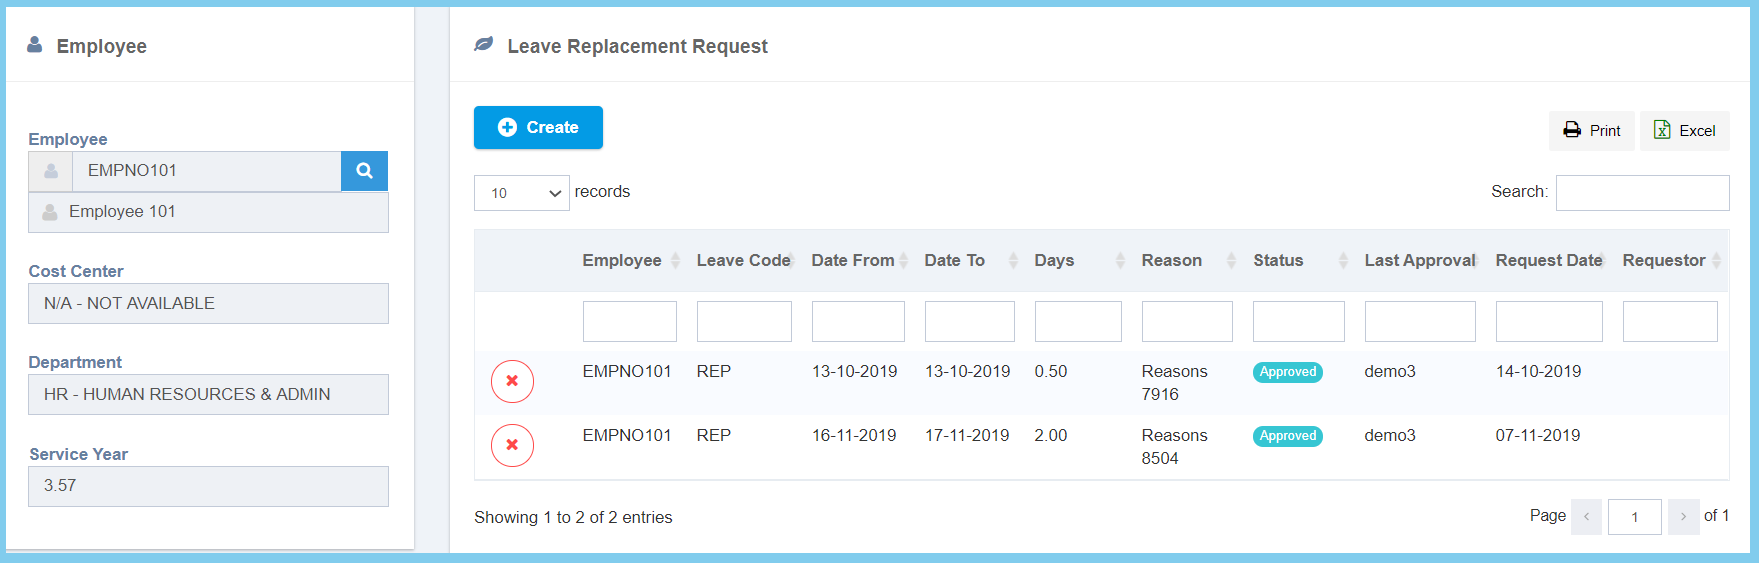Go to the next page arrow
Viewport: 1759px width, 563px height.
tap(1683, 517)
